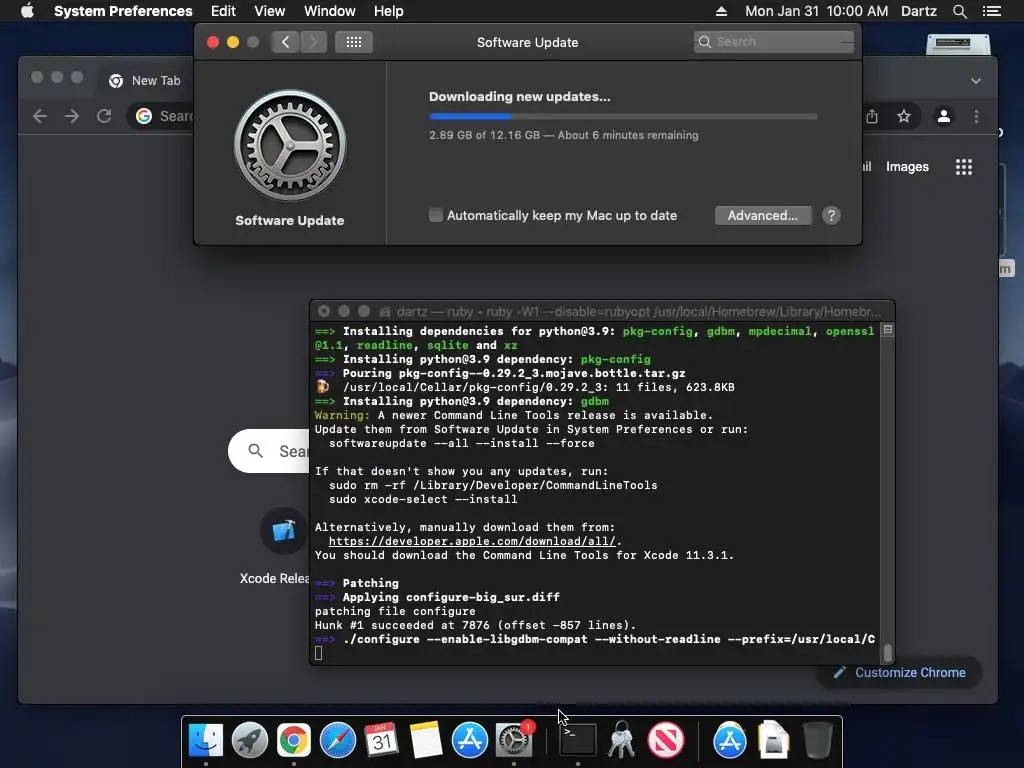Open Finder from the Dock
Screen dimensions: 1024x768
pos(206,740)
